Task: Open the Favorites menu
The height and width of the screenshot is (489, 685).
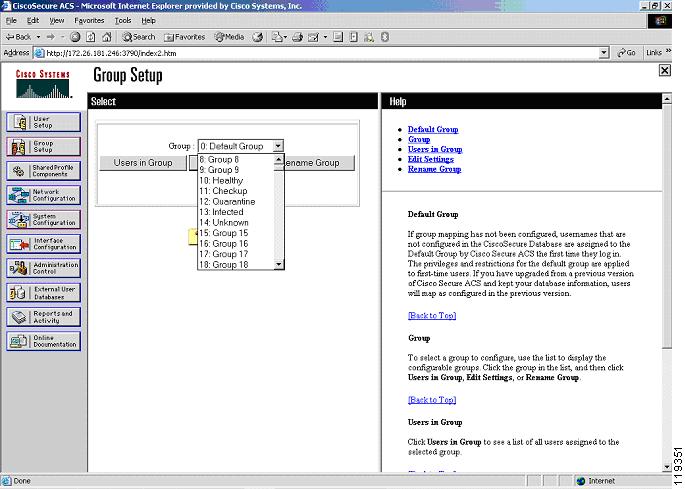Action: click(x=89, y=21)
